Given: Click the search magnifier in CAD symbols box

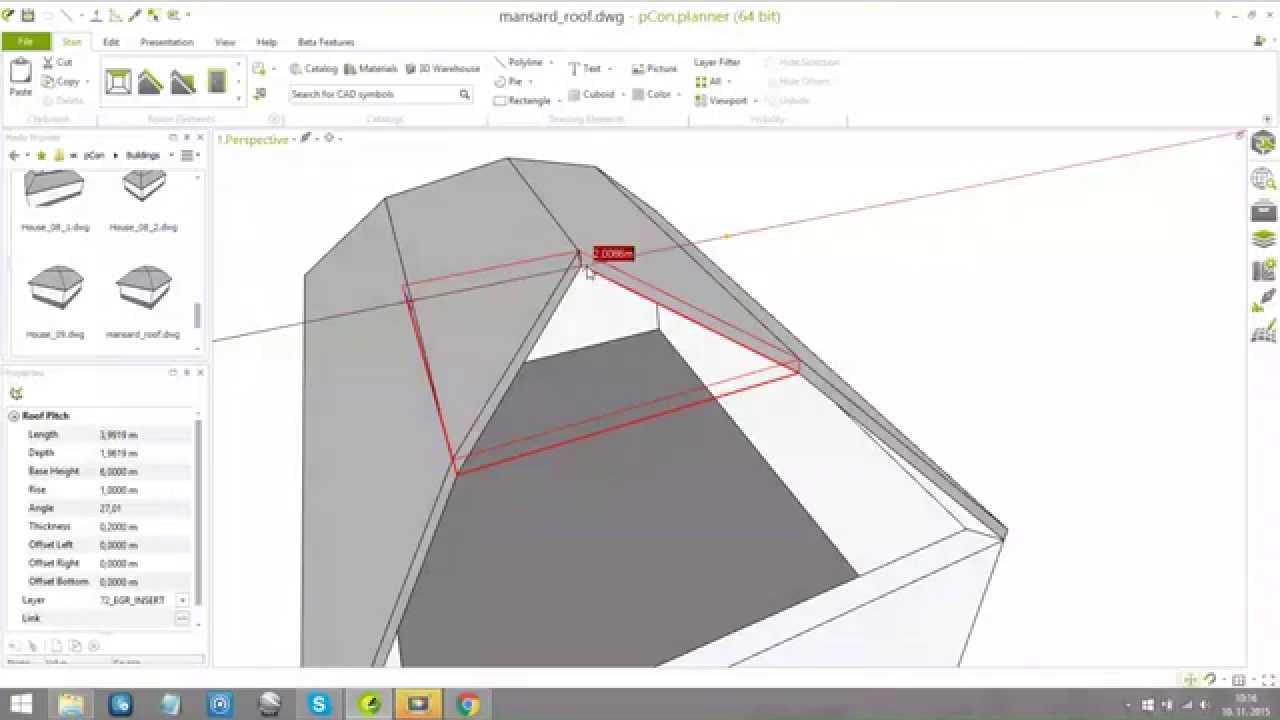Looking at the screenshot, I should point(464,94).
